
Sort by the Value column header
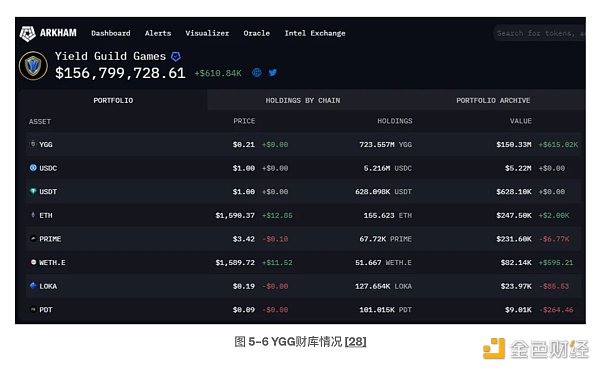click(x=520, y=121)
